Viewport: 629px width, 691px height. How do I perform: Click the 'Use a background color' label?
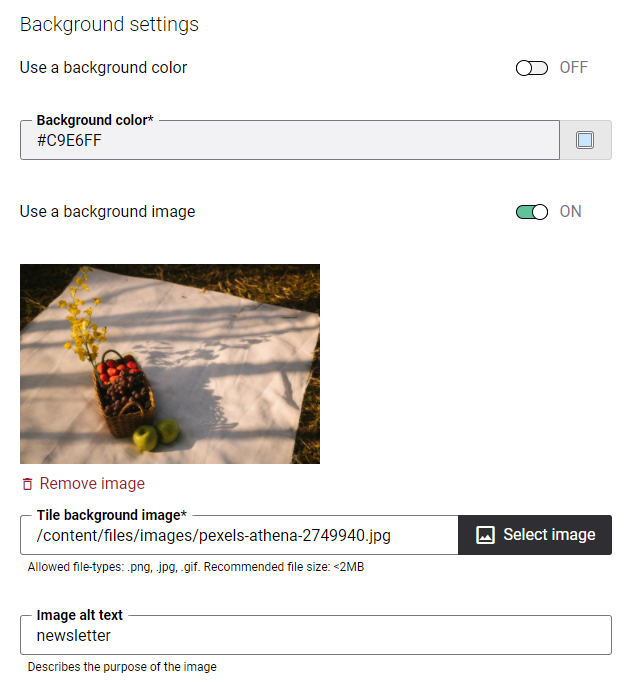pyautogui.click(x=104, y=68)
